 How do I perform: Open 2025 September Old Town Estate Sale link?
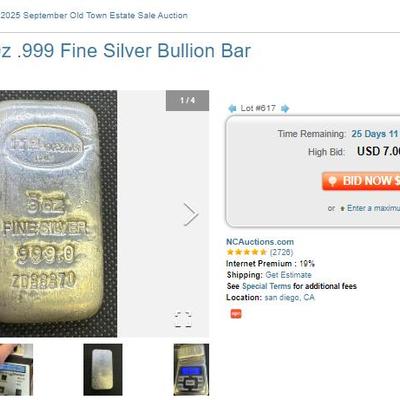pos(94,15)
